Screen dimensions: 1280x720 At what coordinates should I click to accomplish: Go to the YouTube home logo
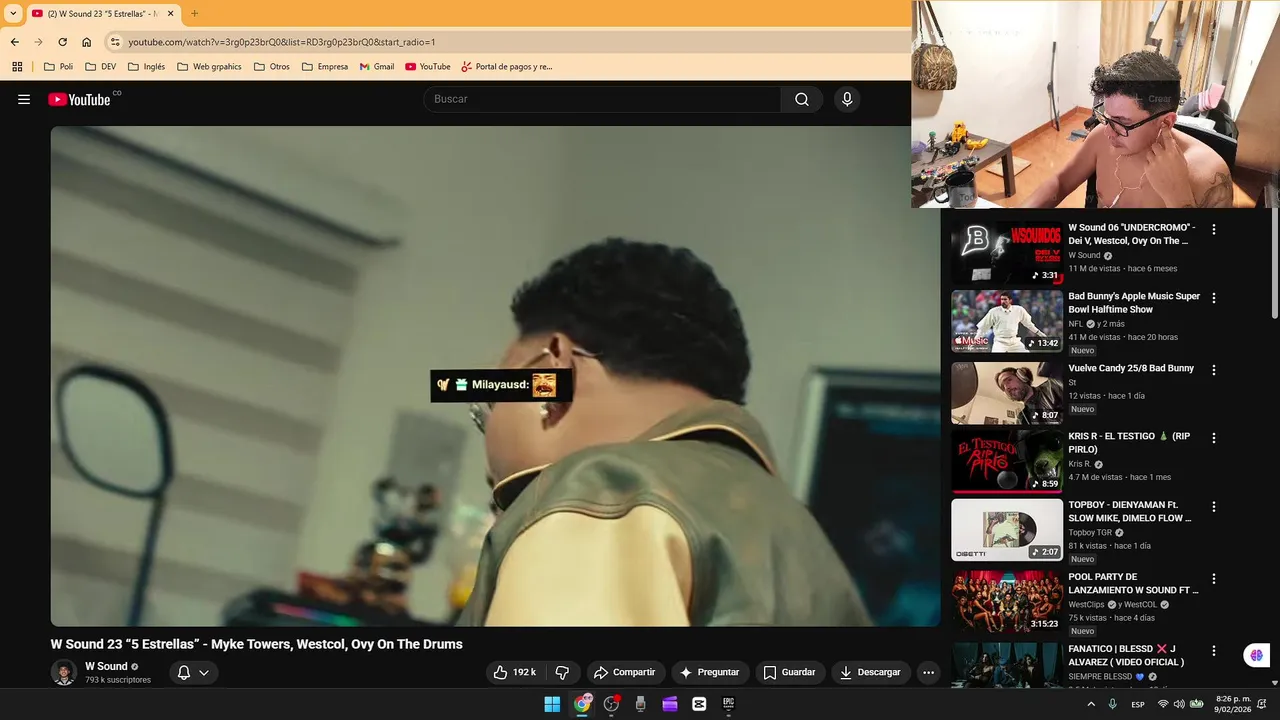coord(79,99)
